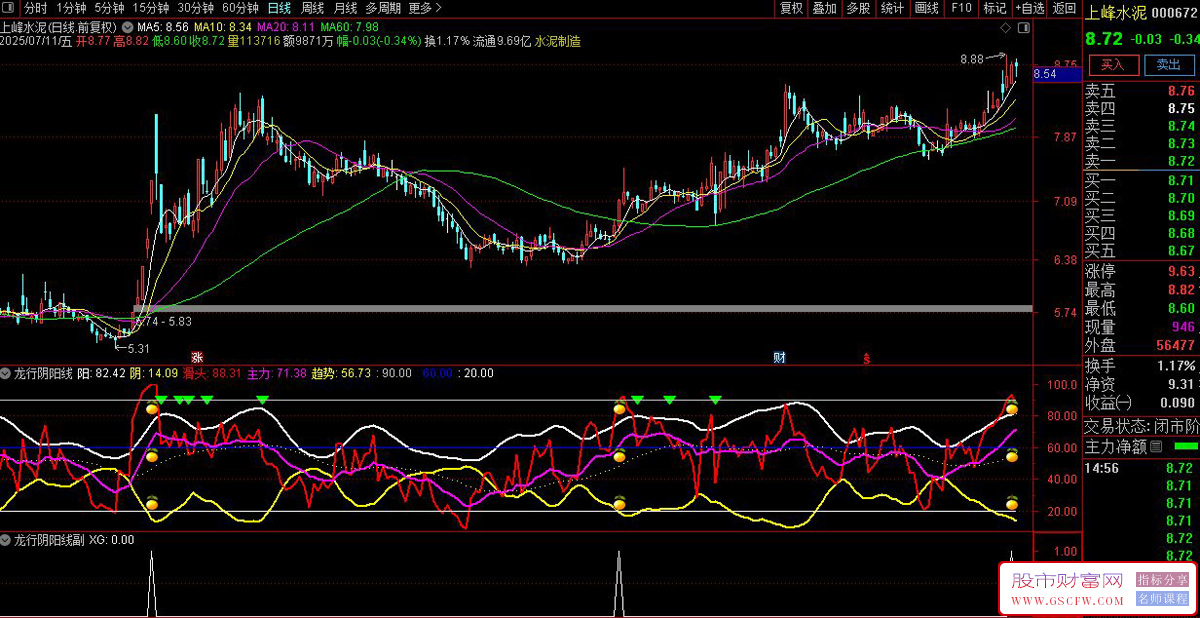1200x618 pixels.
Task: Click the F10 company info button
Action: point(961,8)
